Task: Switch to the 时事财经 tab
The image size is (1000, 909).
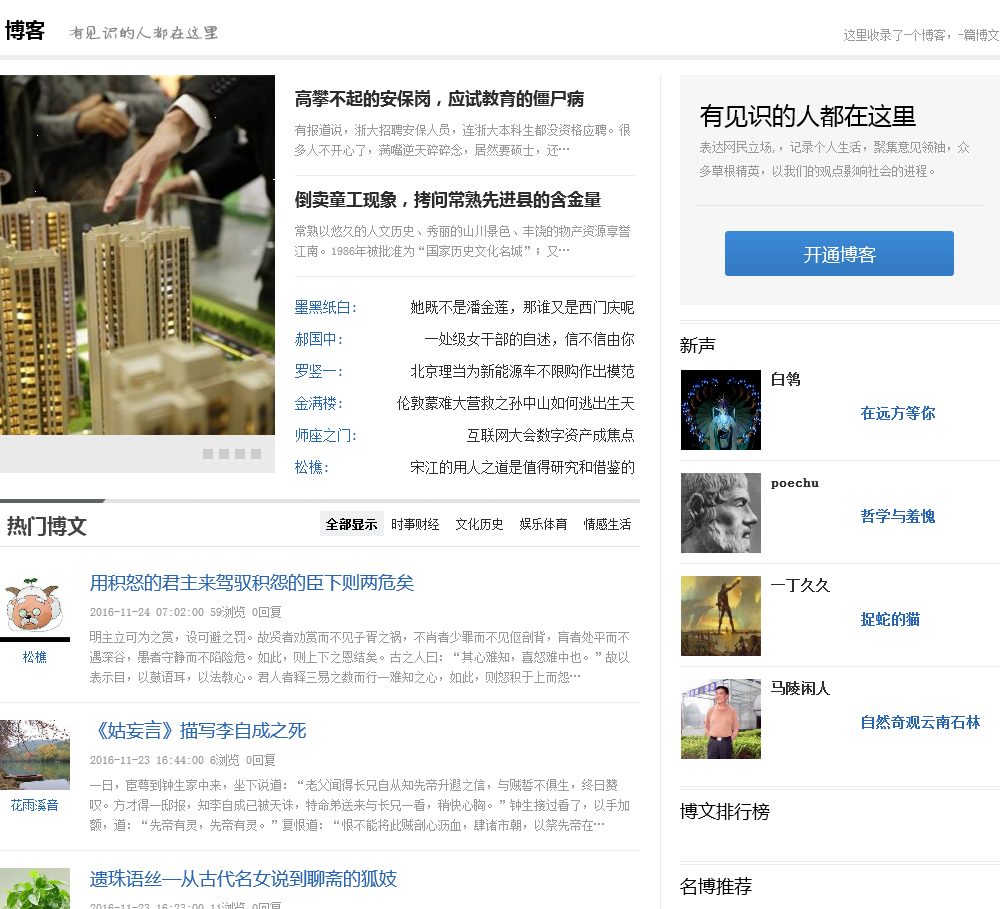Action: (415, 524)
